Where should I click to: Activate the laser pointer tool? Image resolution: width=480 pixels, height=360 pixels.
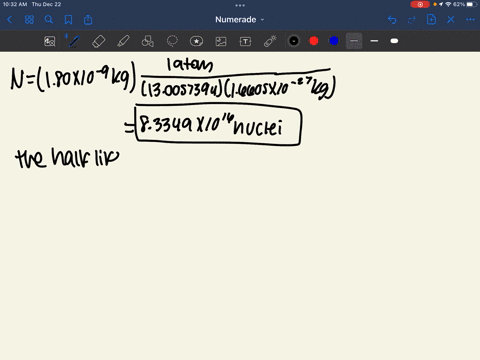[270, 41]
